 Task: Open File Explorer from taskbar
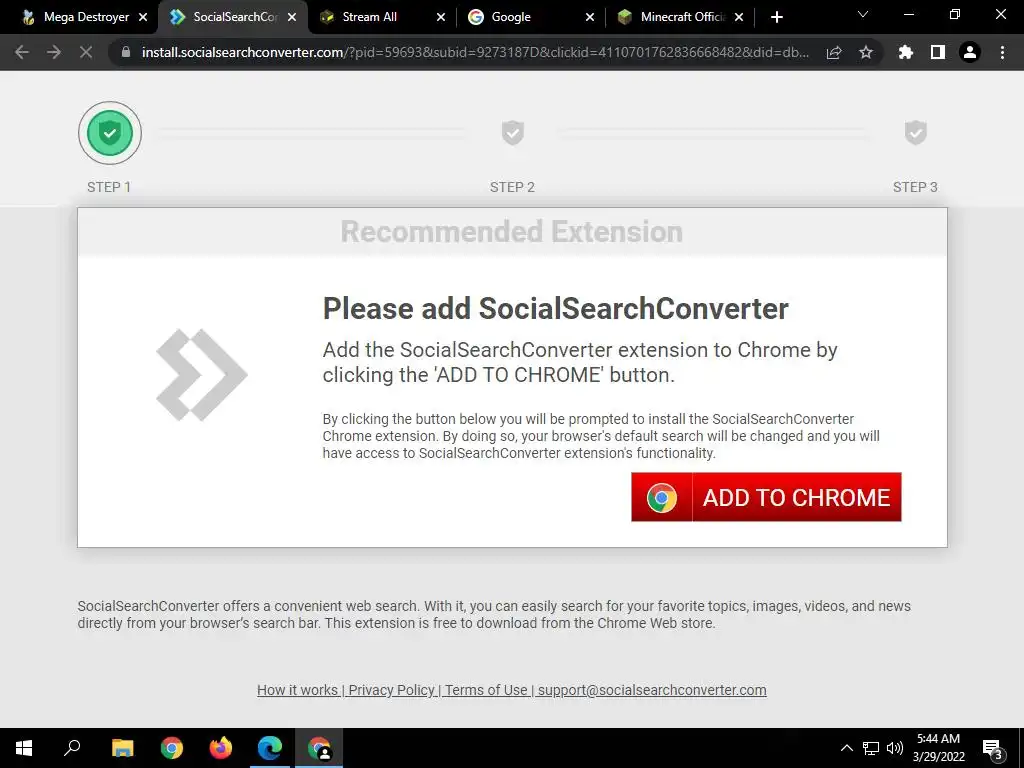pos(123,748)
